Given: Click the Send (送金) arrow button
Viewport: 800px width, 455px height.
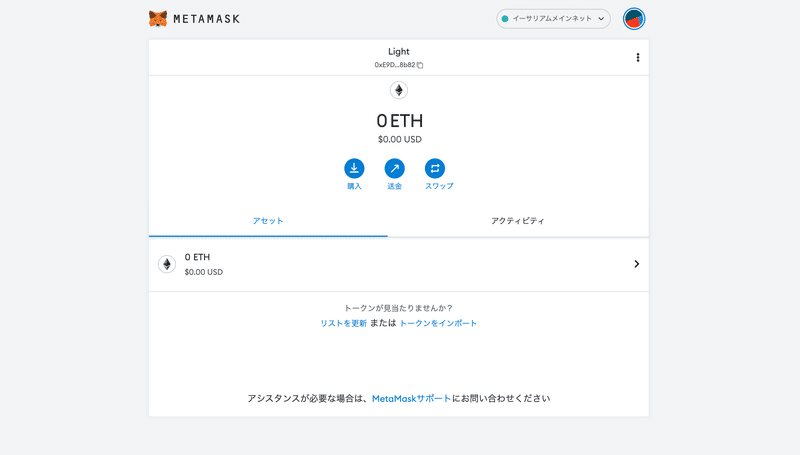Looking at the screenshot, I should 394,168.
